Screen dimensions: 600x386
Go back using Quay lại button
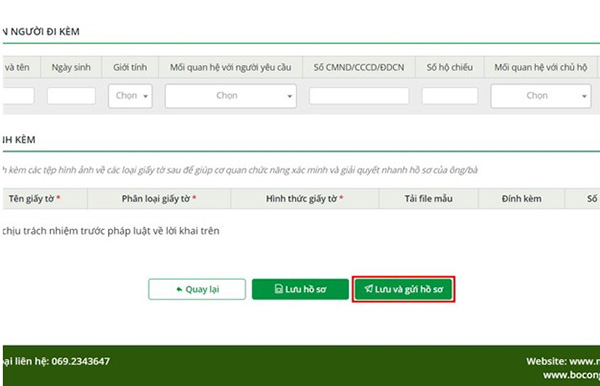click(x=197, y=289)
